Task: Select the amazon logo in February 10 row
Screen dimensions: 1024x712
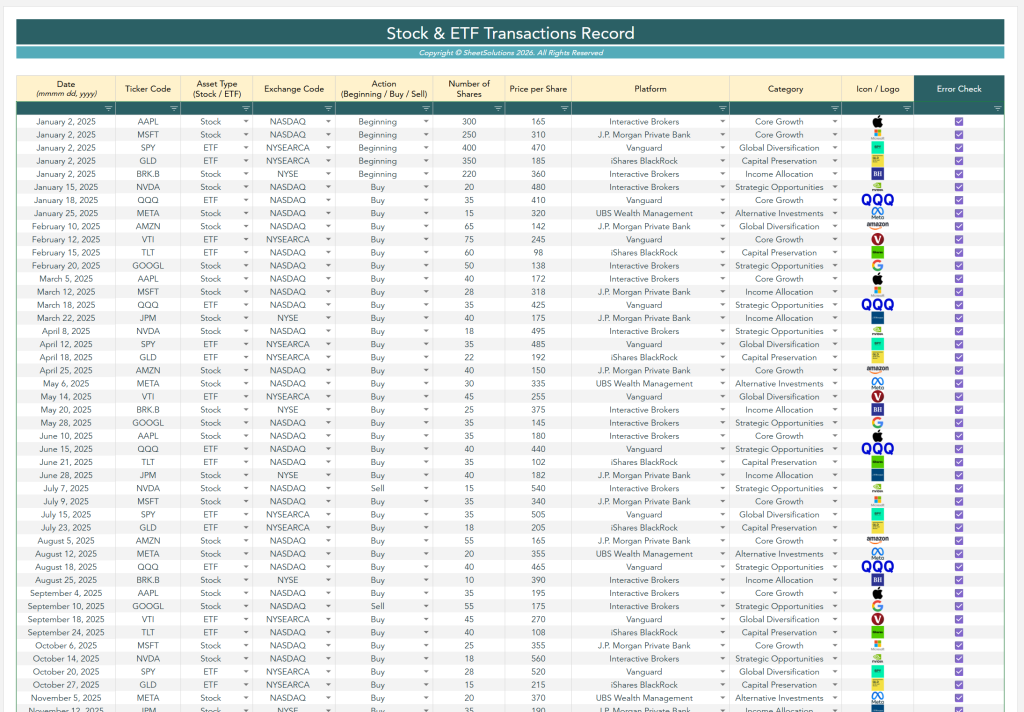Action: coord(878,225)
